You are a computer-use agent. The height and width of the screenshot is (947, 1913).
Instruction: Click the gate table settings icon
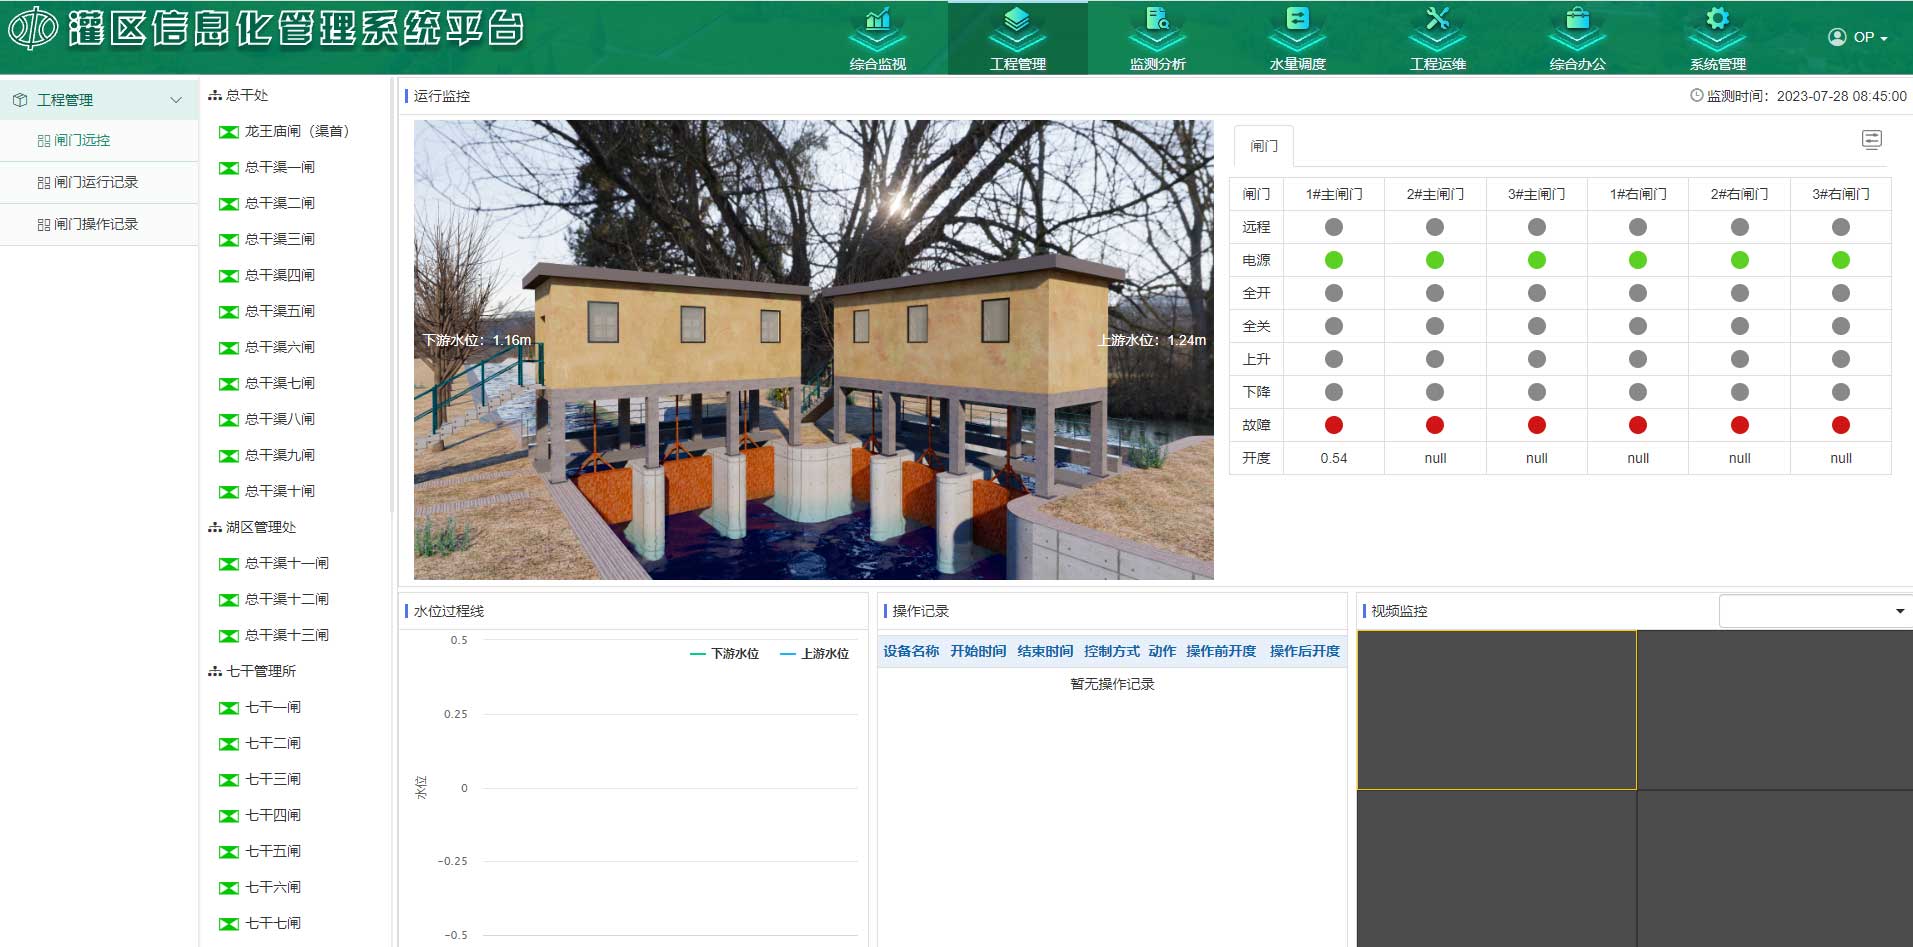(x=1871, y=140)
